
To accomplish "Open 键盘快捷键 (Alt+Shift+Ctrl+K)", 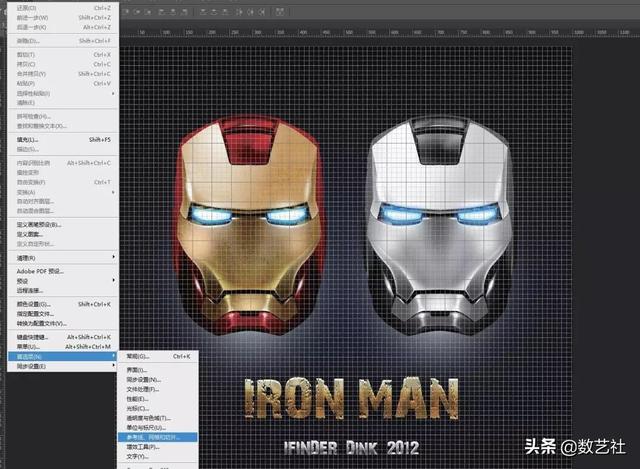I will coord(63,337).
